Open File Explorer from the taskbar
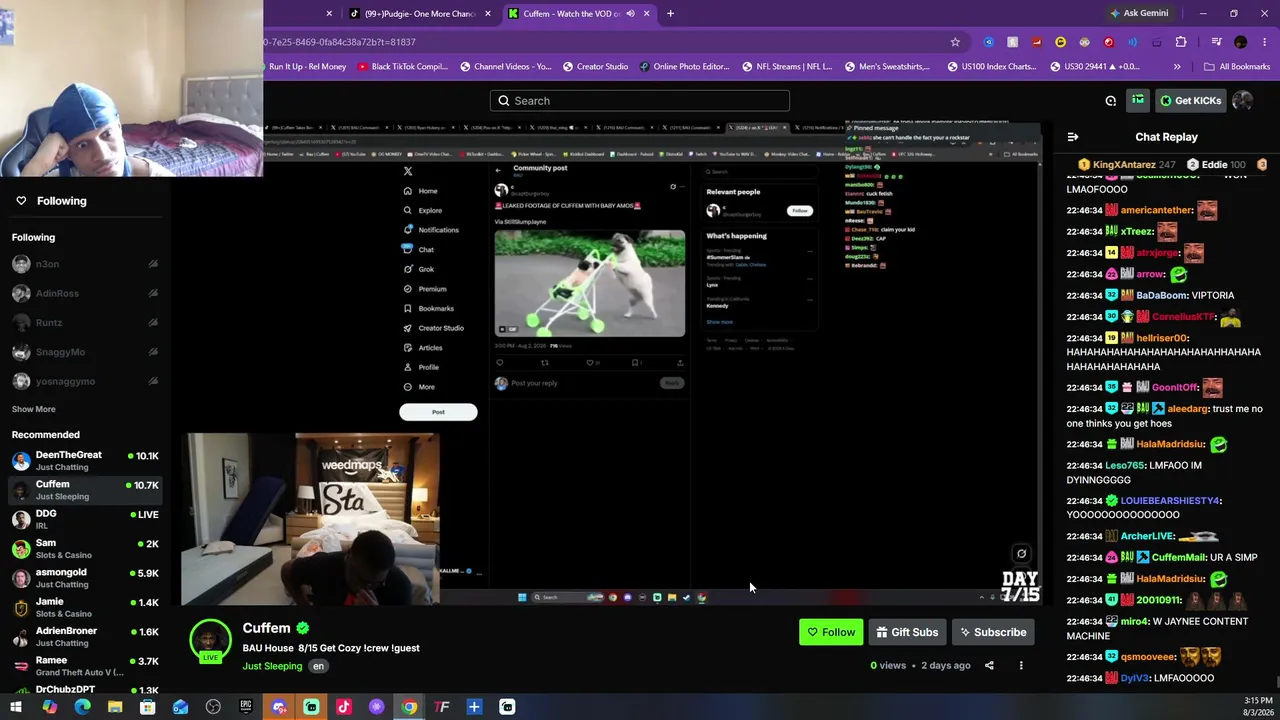Viewport: 1280px width, 720px height. coord(115,707)
